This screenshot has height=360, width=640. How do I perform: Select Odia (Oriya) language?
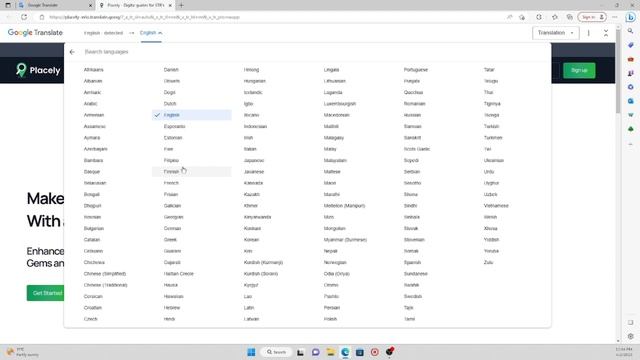pyautogui.click(x=337, y=274)
